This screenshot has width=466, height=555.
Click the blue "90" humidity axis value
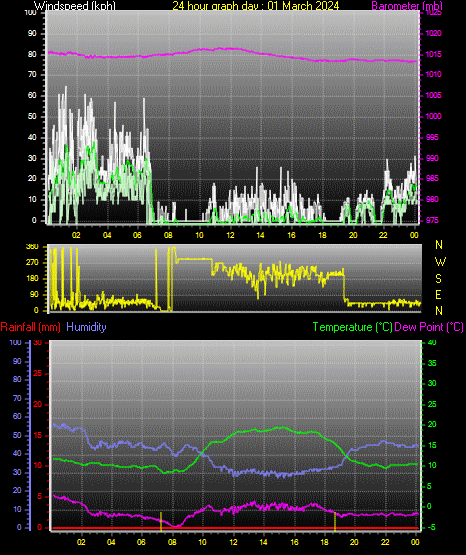[17, 361]
